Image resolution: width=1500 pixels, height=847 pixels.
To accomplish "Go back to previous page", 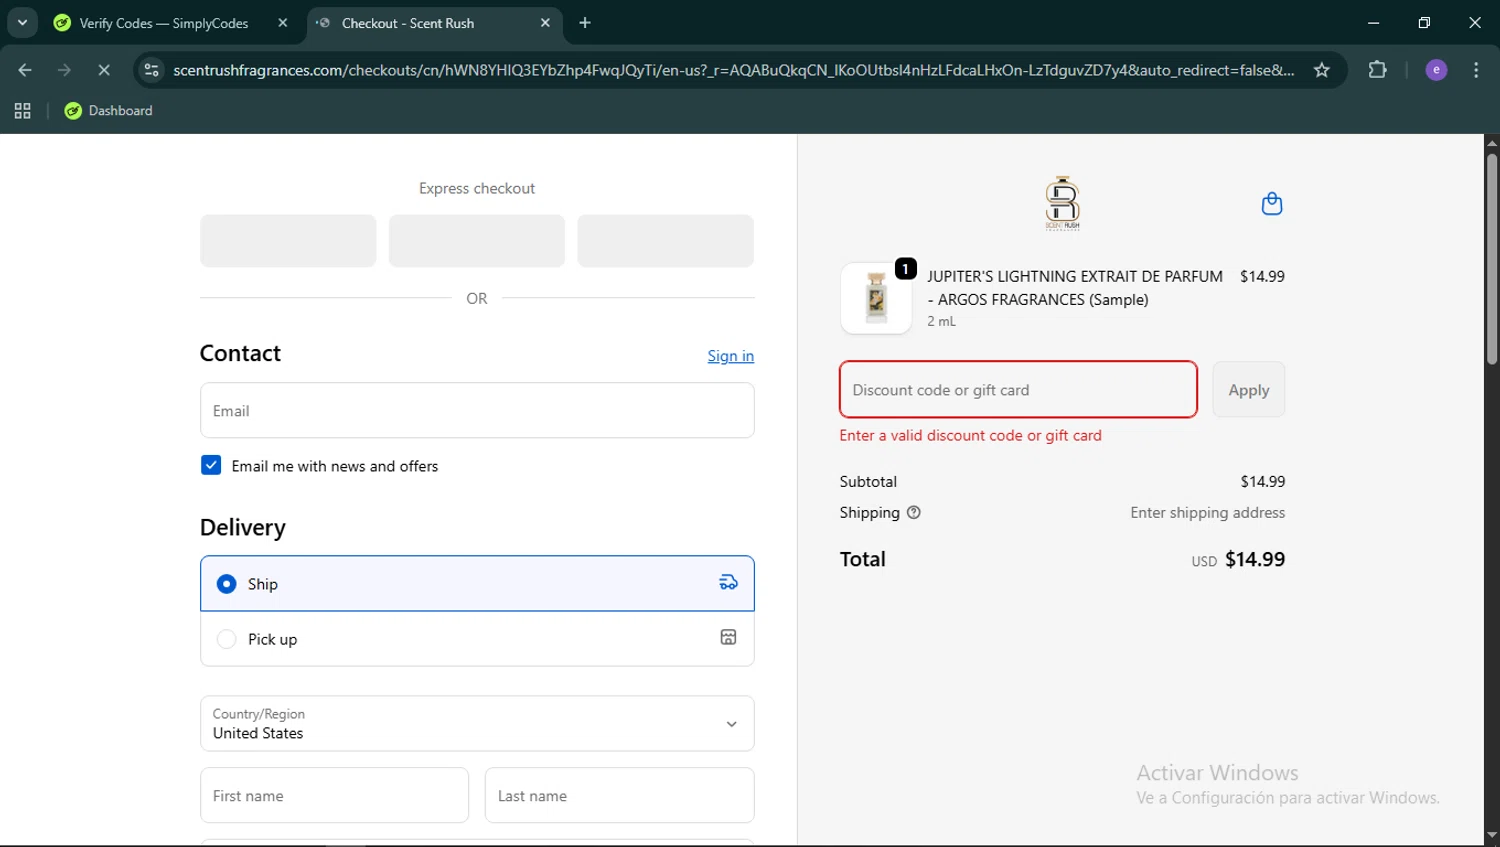I will 25,70.
